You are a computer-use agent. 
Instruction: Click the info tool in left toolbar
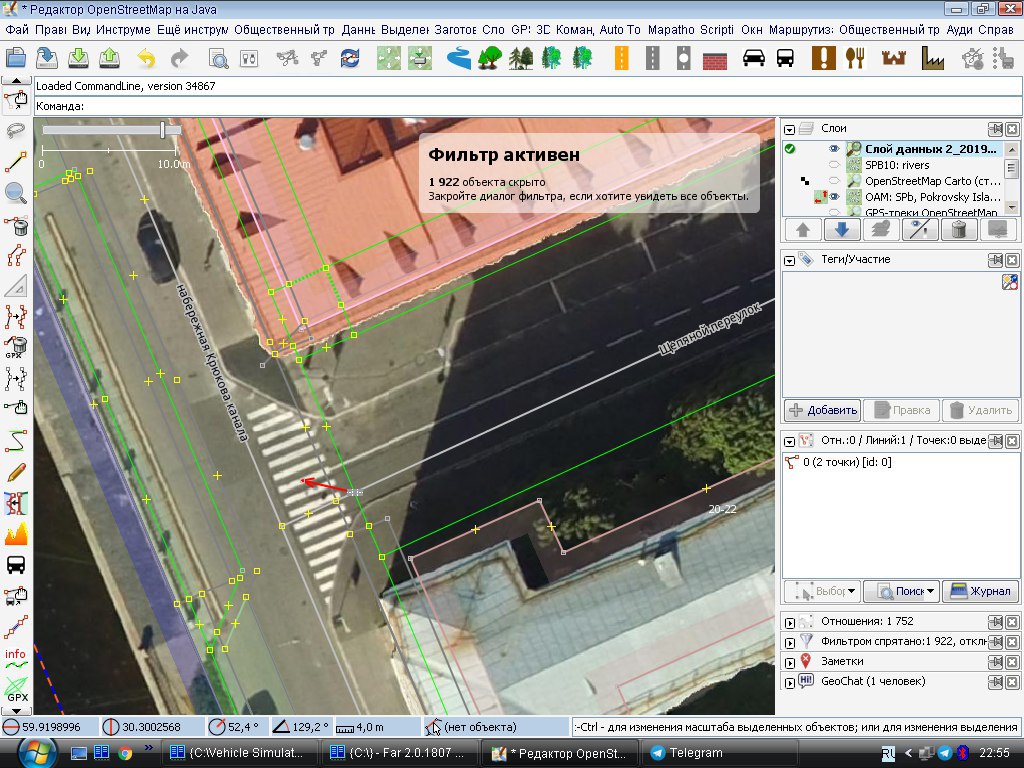pyautogui.click(x=16, y=658)
